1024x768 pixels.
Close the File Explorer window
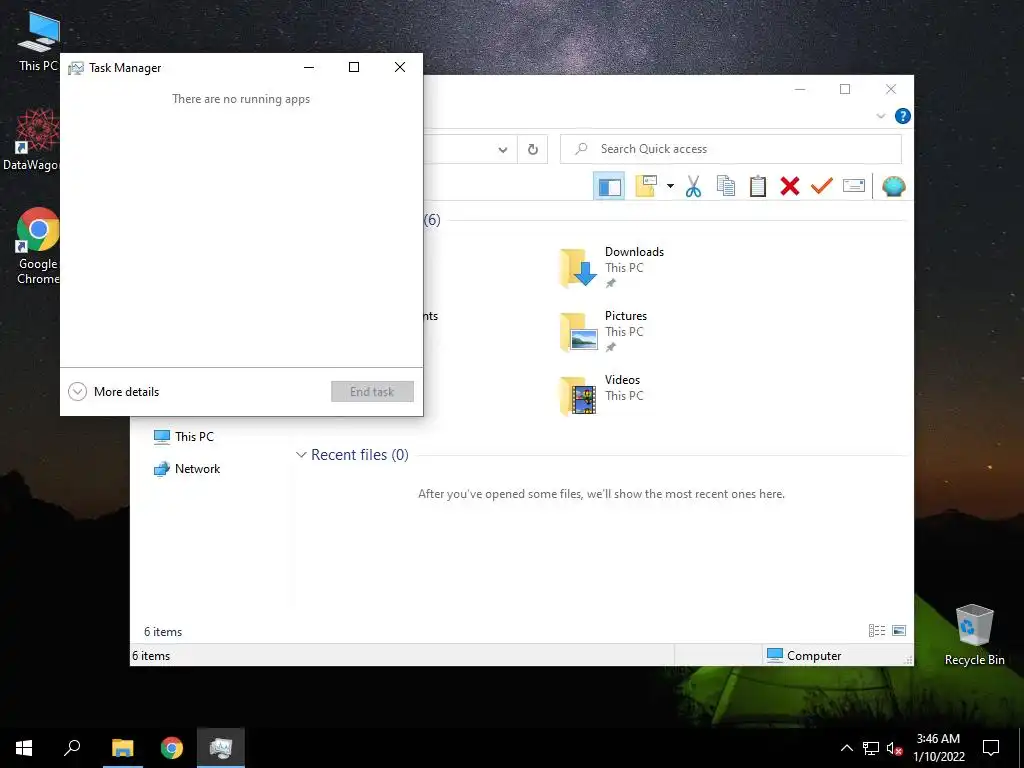(x=891, y=89)
